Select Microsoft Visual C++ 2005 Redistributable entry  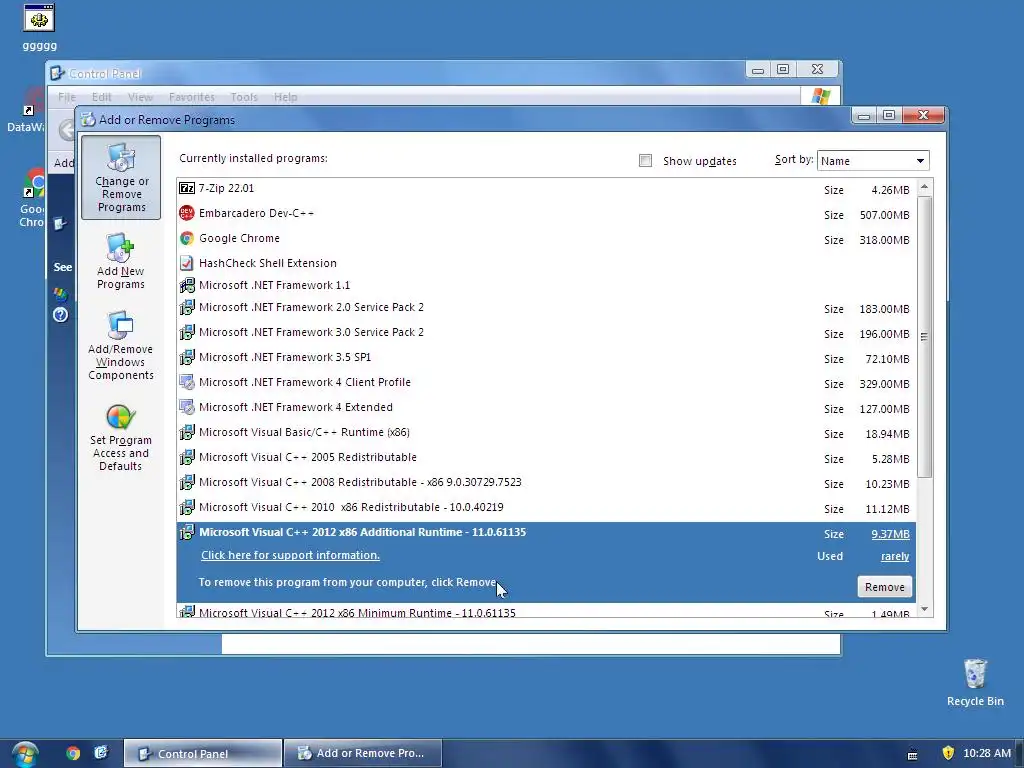click(546, 457)
